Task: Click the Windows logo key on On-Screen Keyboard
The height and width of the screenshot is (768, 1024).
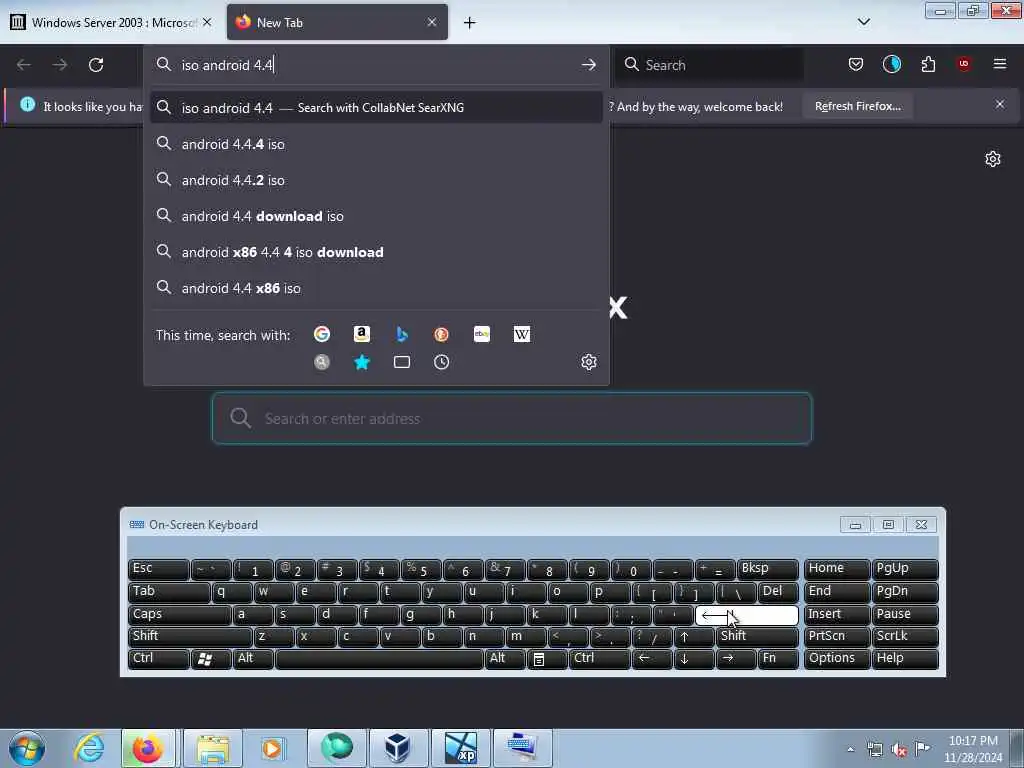Action: tap(211, 659)
